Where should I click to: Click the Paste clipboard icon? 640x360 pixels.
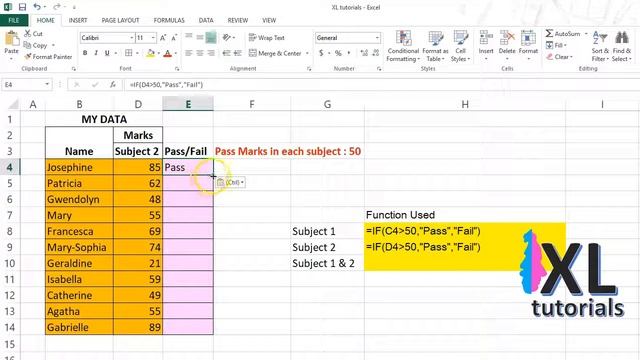[x=11, y=39]
